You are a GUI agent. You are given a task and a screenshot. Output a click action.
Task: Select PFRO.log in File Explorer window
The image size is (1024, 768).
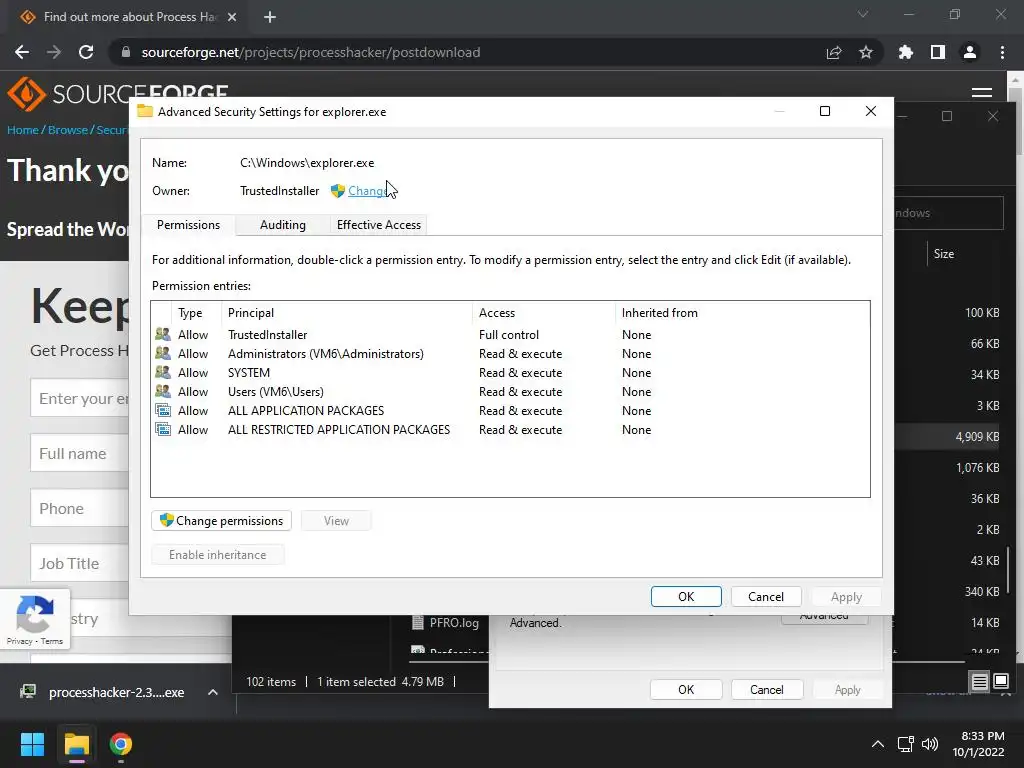pos(446,622)
